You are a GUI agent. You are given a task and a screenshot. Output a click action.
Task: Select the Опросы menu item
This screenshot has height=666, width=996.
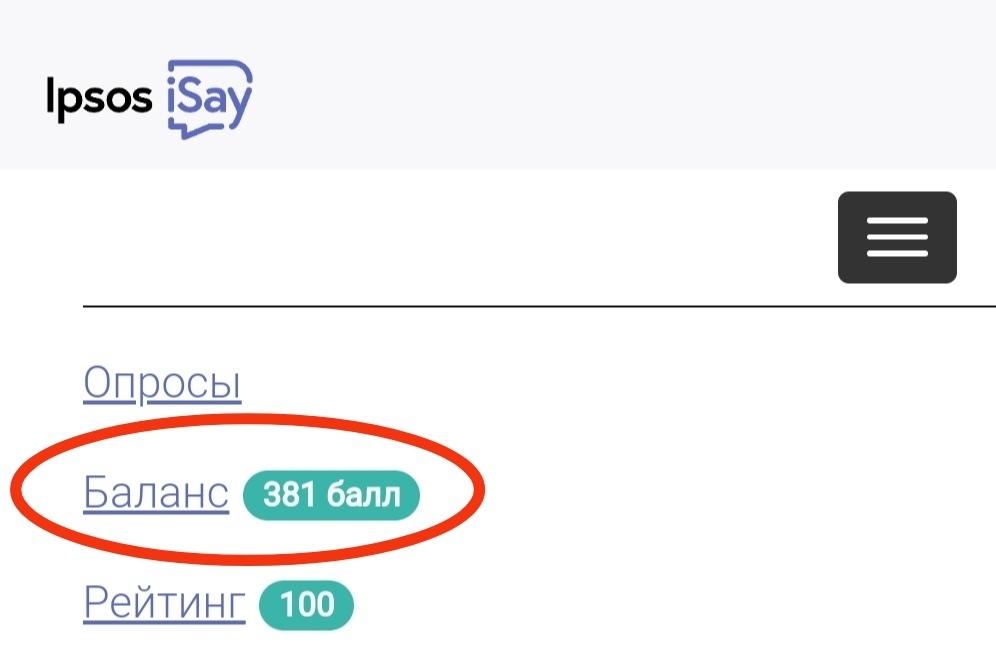tap(162, 383)
